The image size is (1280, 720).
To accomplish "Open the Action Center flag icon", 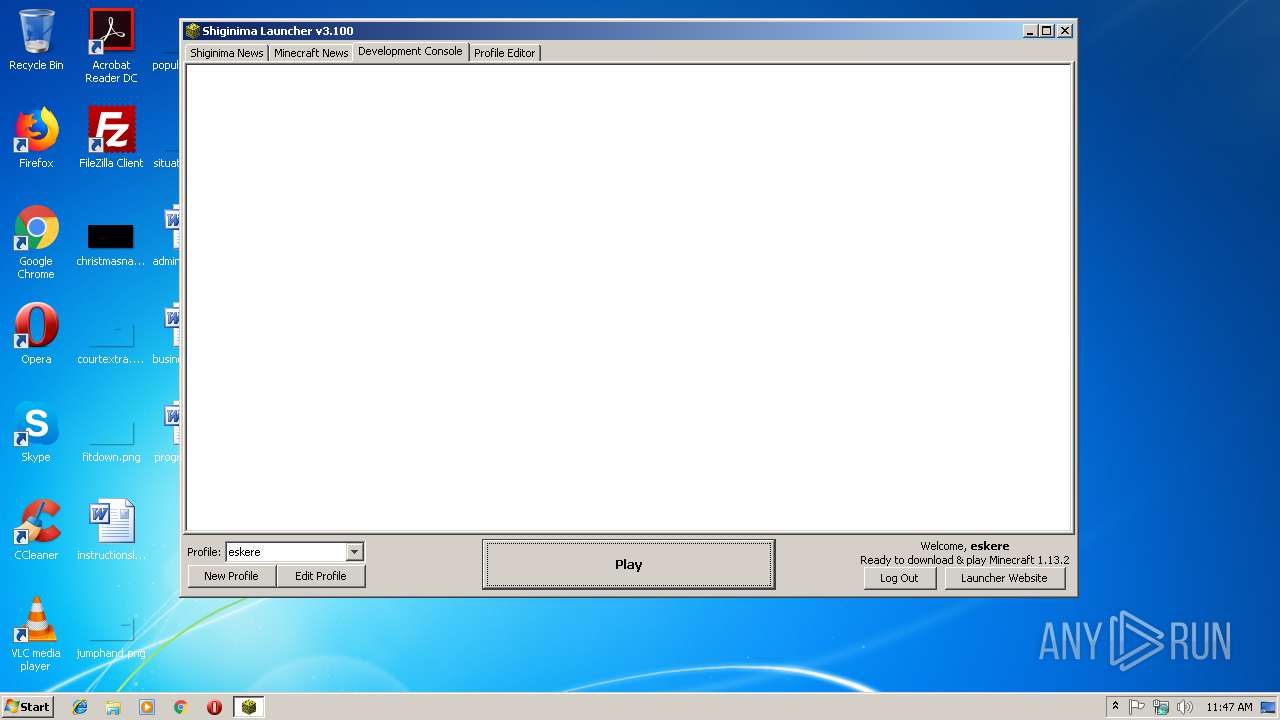I will pos(1137,707).
